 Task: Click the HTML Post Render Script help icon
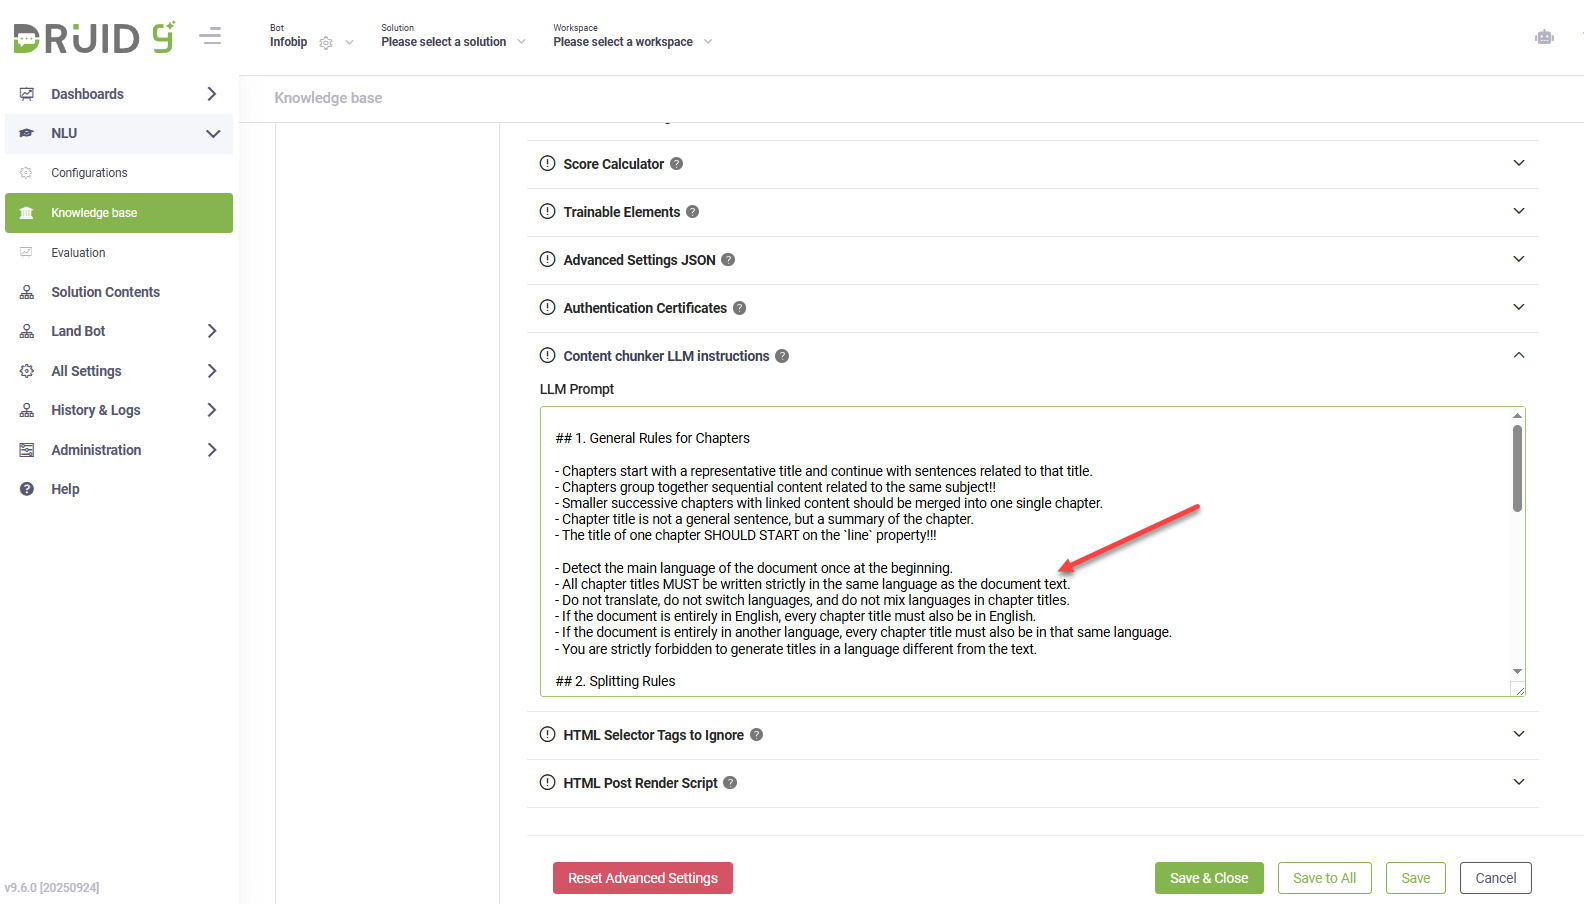coord(730,783)
